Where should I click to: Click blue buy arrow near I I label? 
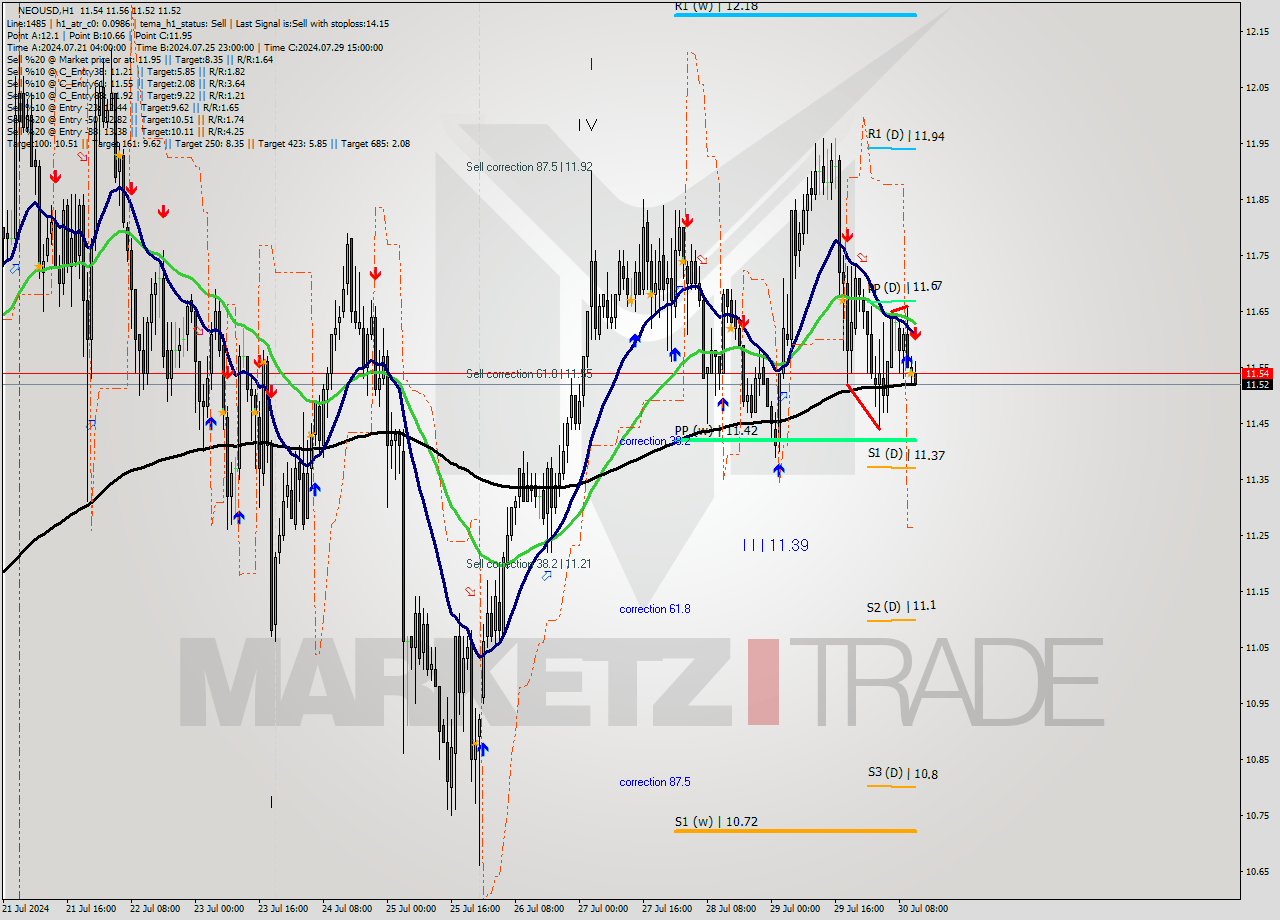pyautogui.click(x=779, y=469)
